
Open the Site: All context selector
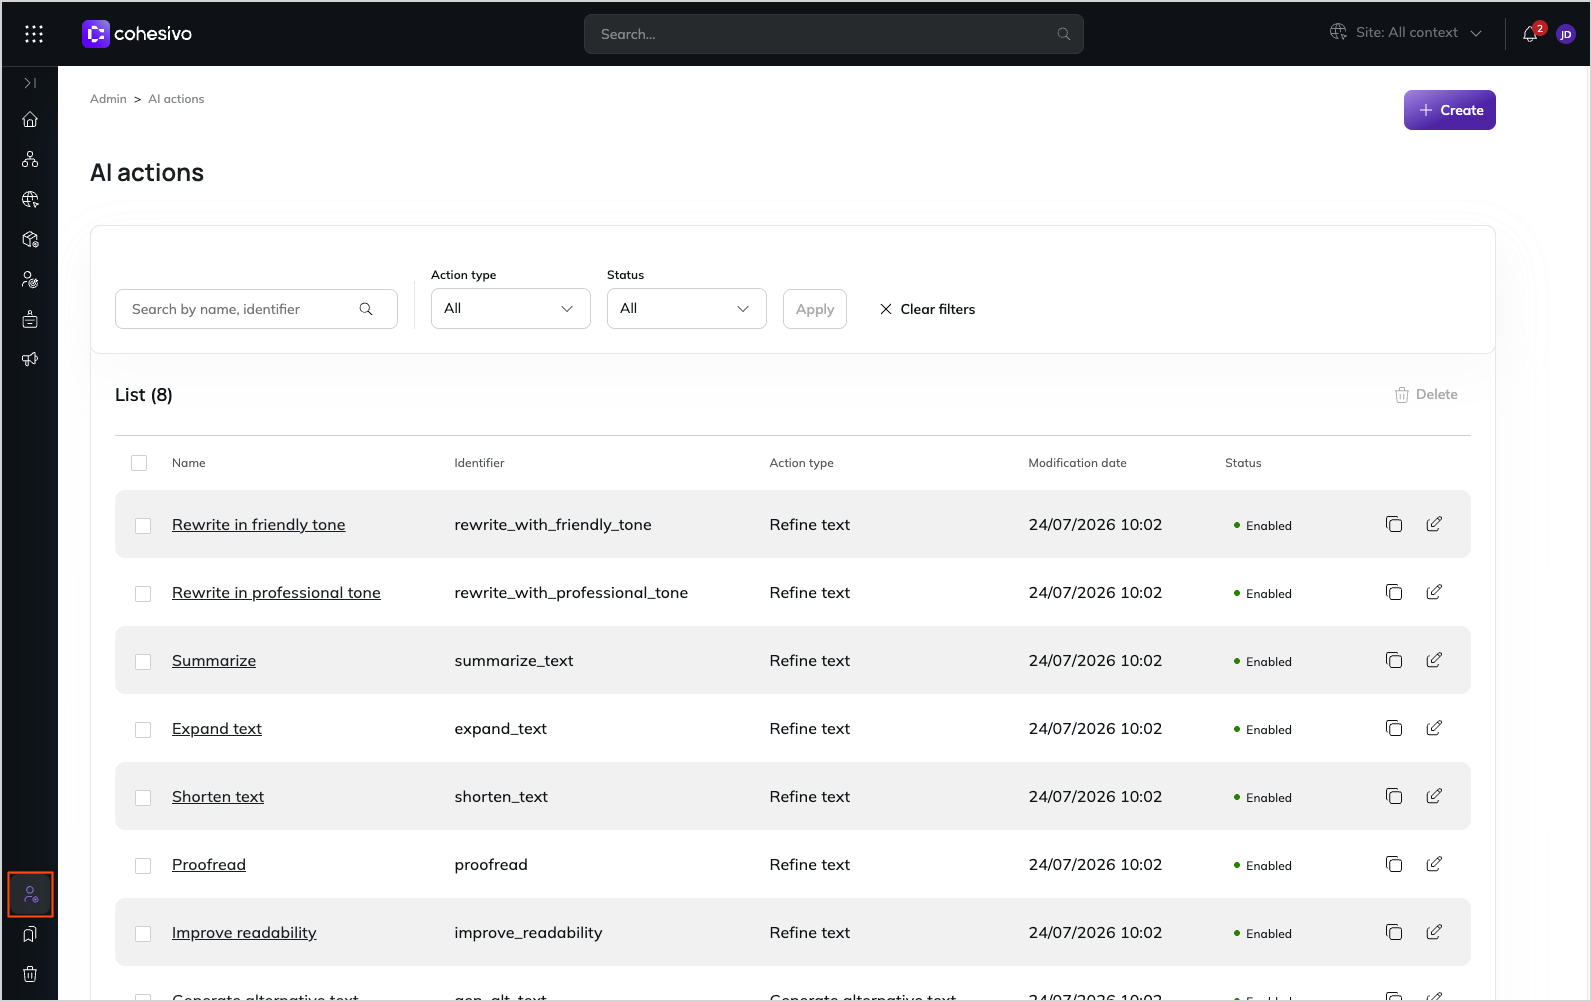[x=1406, y=33]
